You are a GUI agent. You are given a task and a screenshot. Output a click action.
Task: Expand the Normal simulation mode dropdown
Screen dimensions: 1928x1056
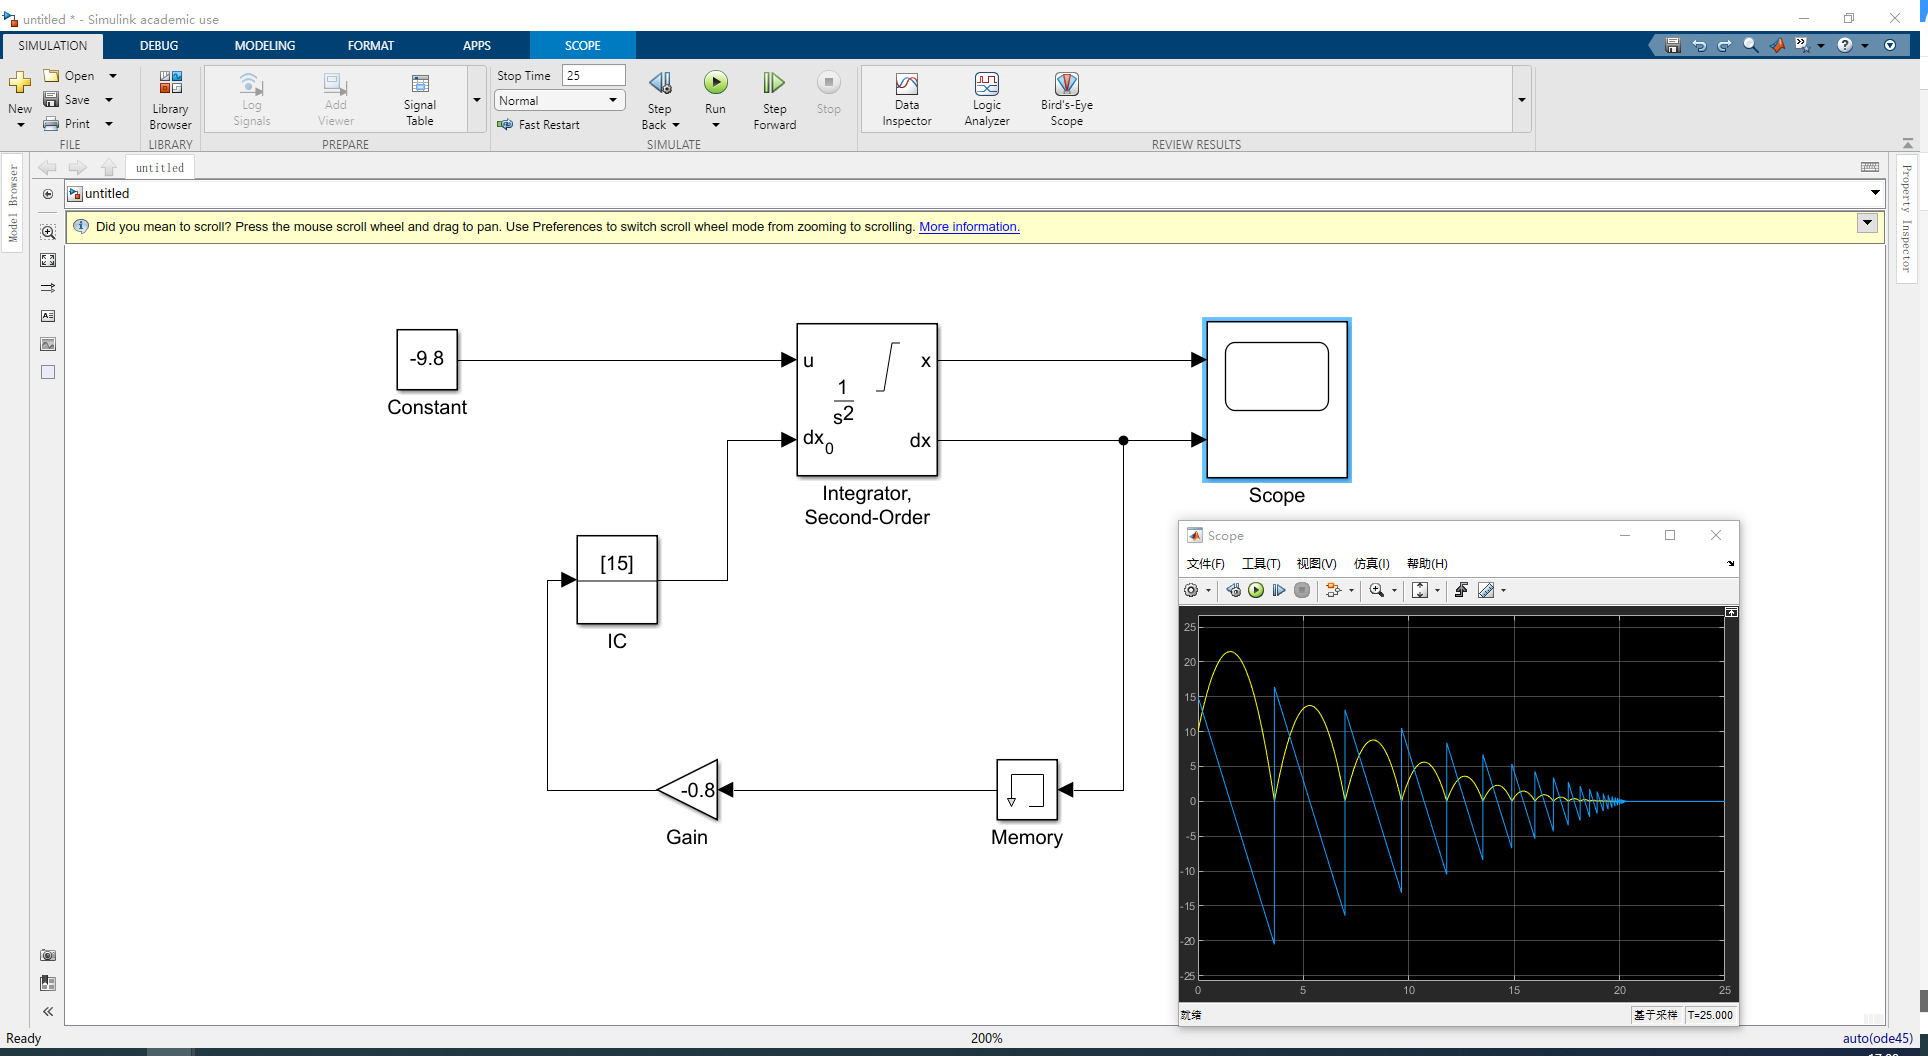pyautogui.click(x=612, y=100)
